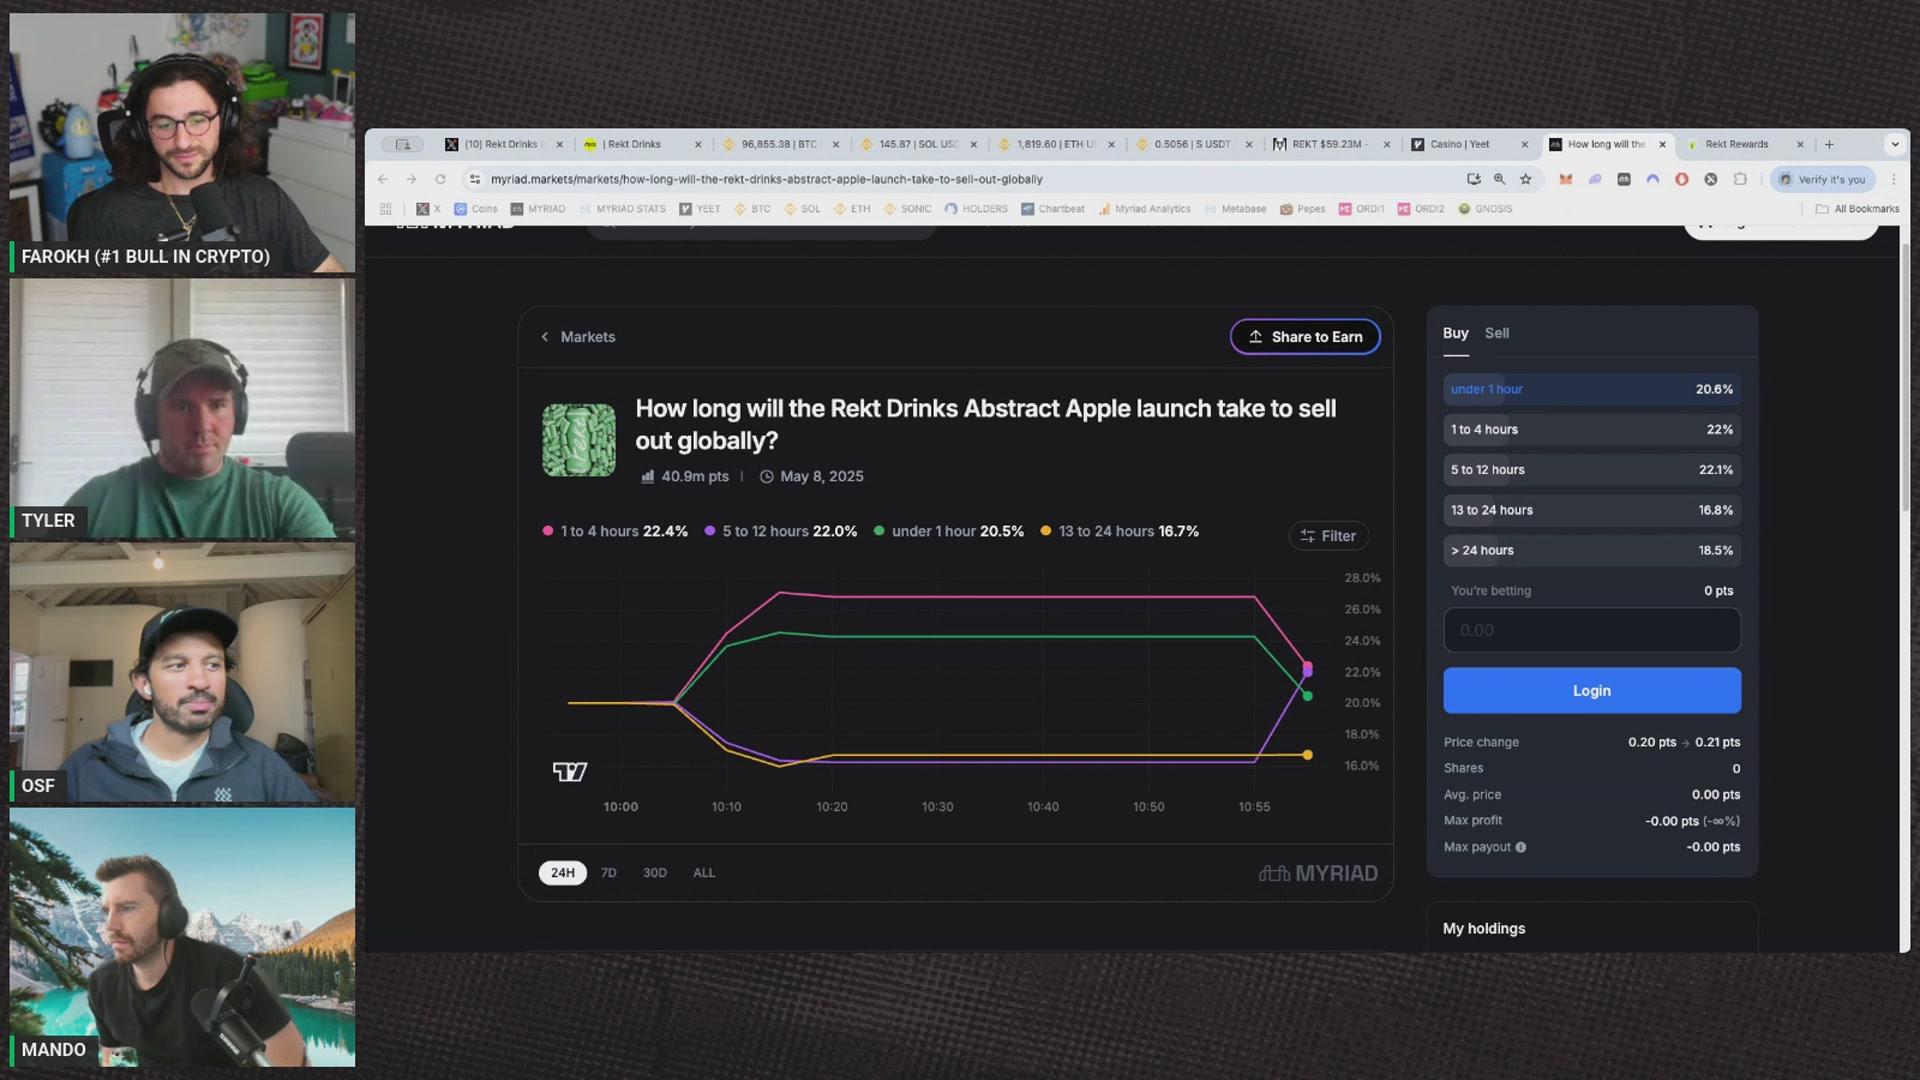Open the Extensions puzzle piece menu
Image resolution: width=1920 pixels, height=1080 pixels.
(x=1740, y=179)
